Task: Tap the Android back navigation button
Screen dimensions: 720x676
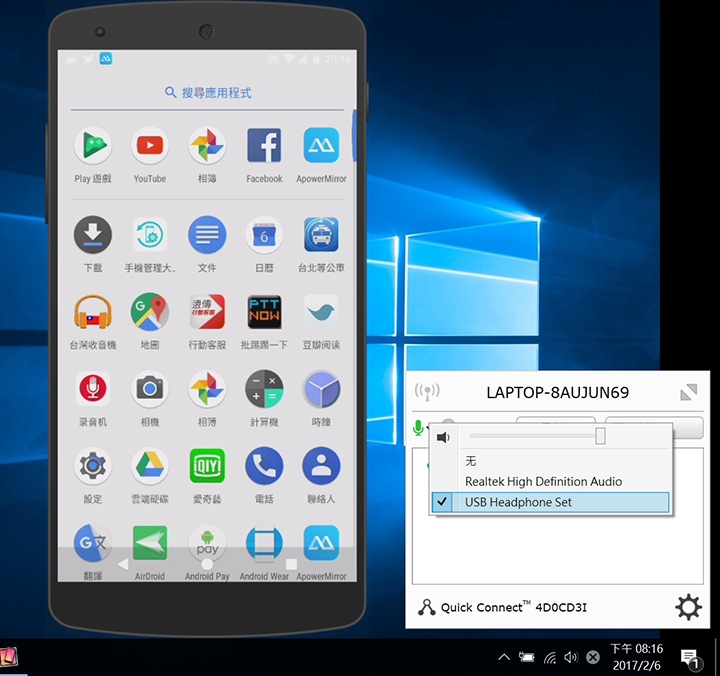Action: point(123,564)
